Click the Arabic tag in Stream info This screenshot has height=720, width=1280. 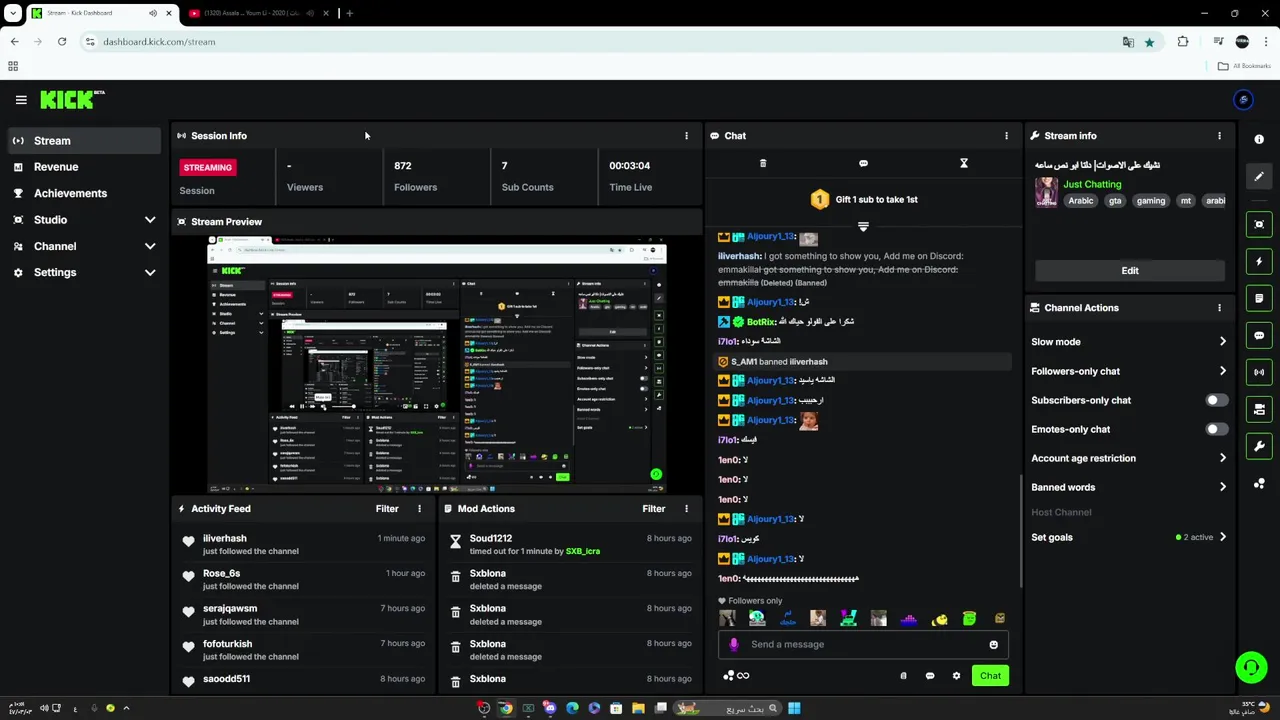pyautogui.click(x=1081, y=201)
